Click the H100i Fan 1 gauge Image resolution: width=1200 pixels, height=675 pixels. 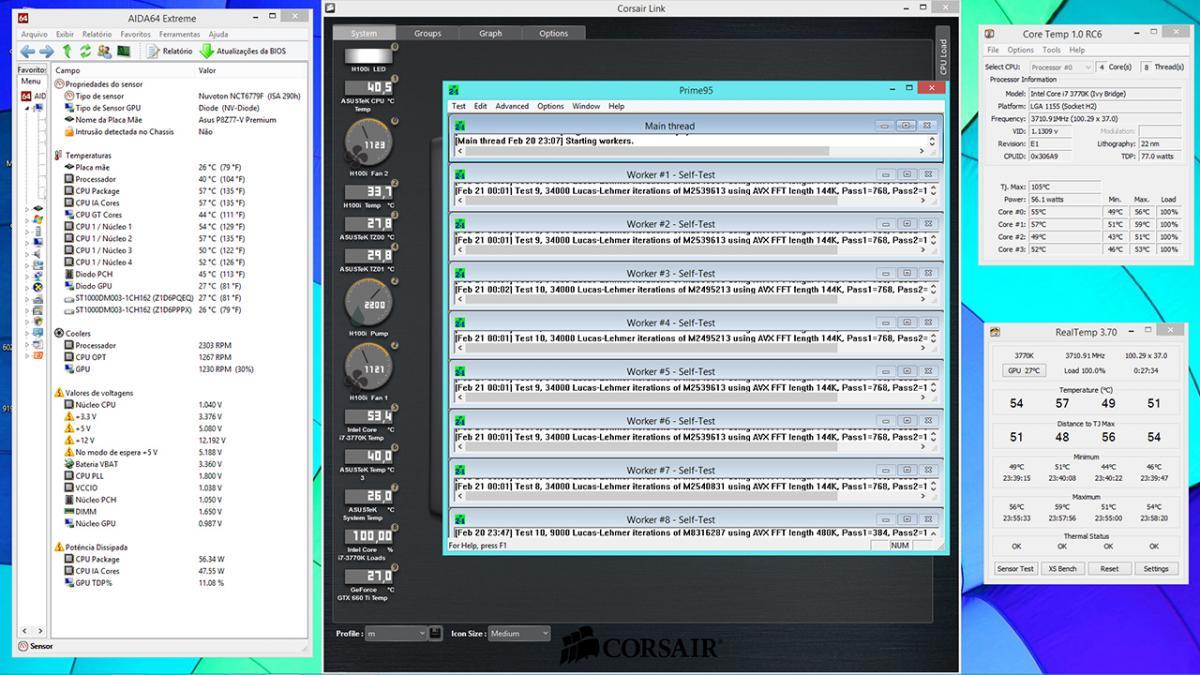pos(369,369)
